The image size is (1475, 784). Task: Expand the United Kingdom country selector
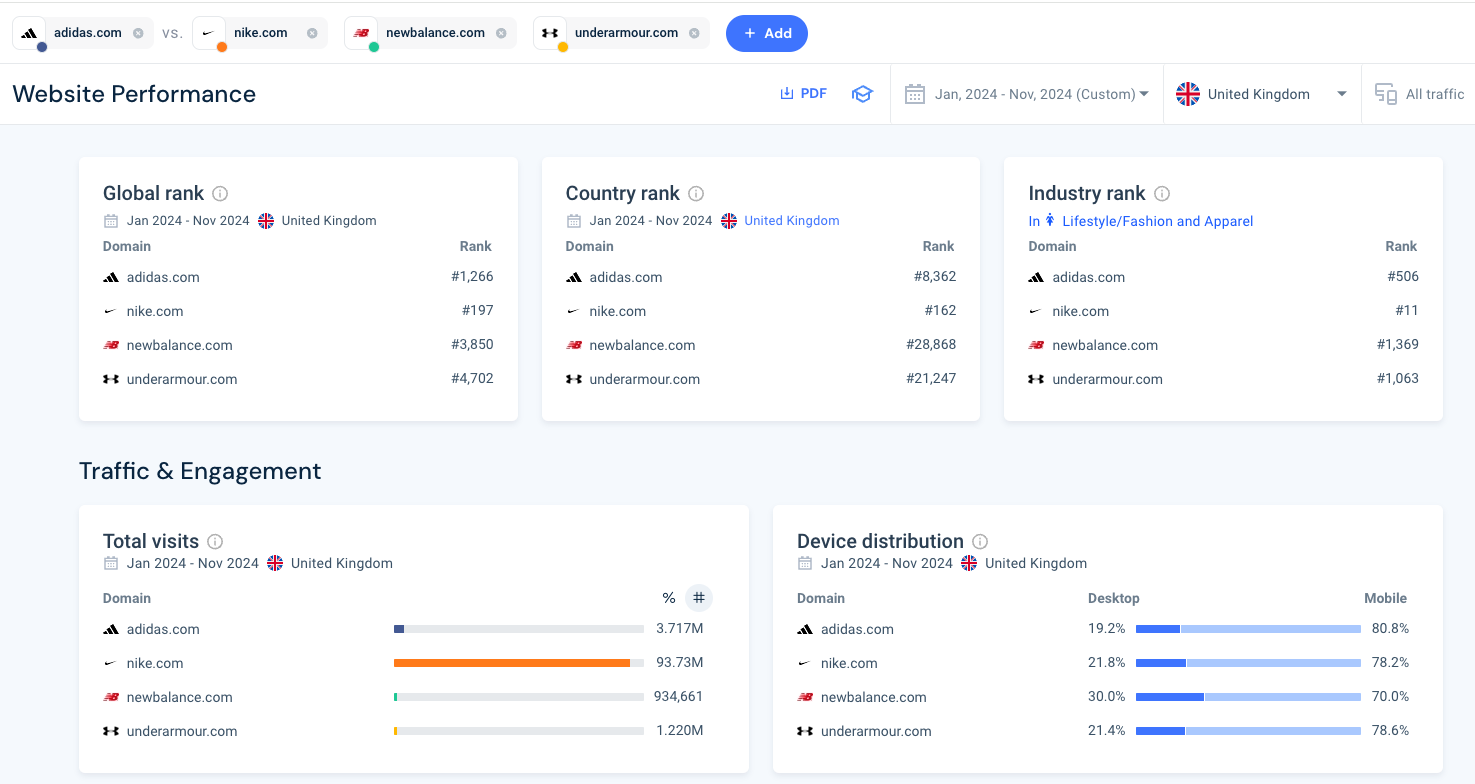click(x=1262, y=94)
